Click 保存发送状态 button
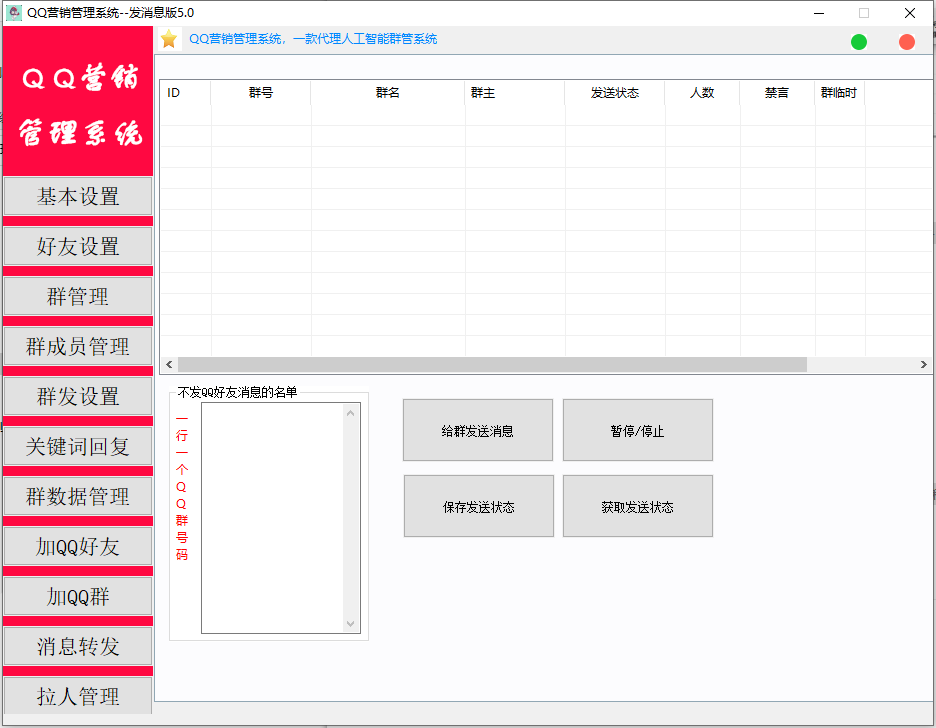 (479, 506)
